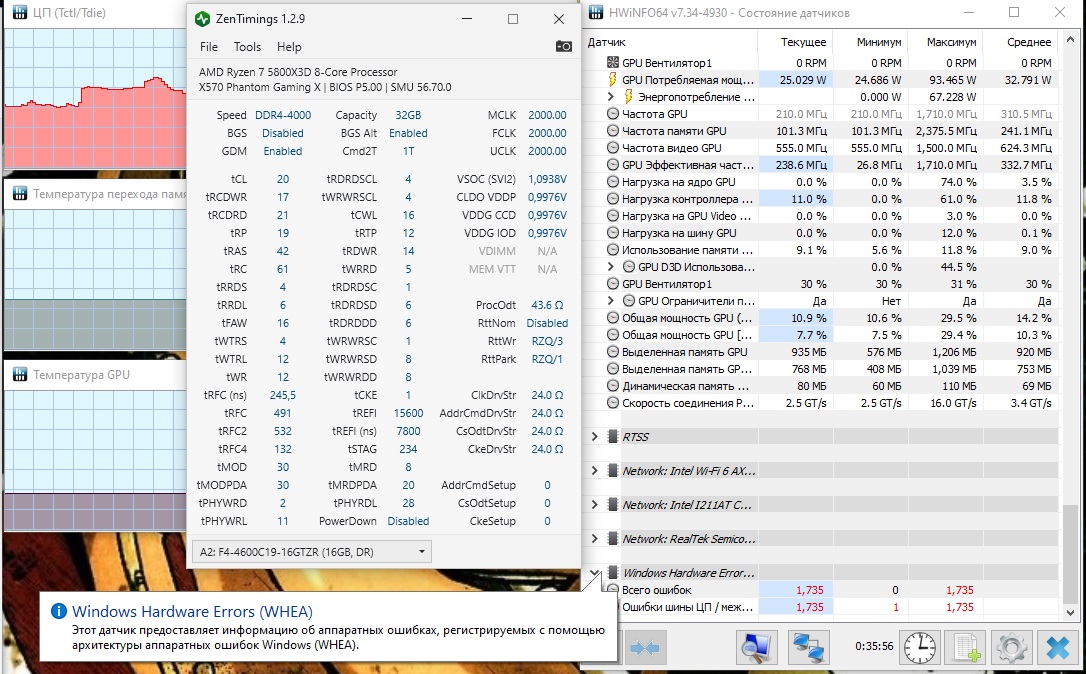Image resolution: width=1086 pixels, height=674 pixels.
Task: Expand the Энергопотребление sensor subtree
Action: [610, 96]
